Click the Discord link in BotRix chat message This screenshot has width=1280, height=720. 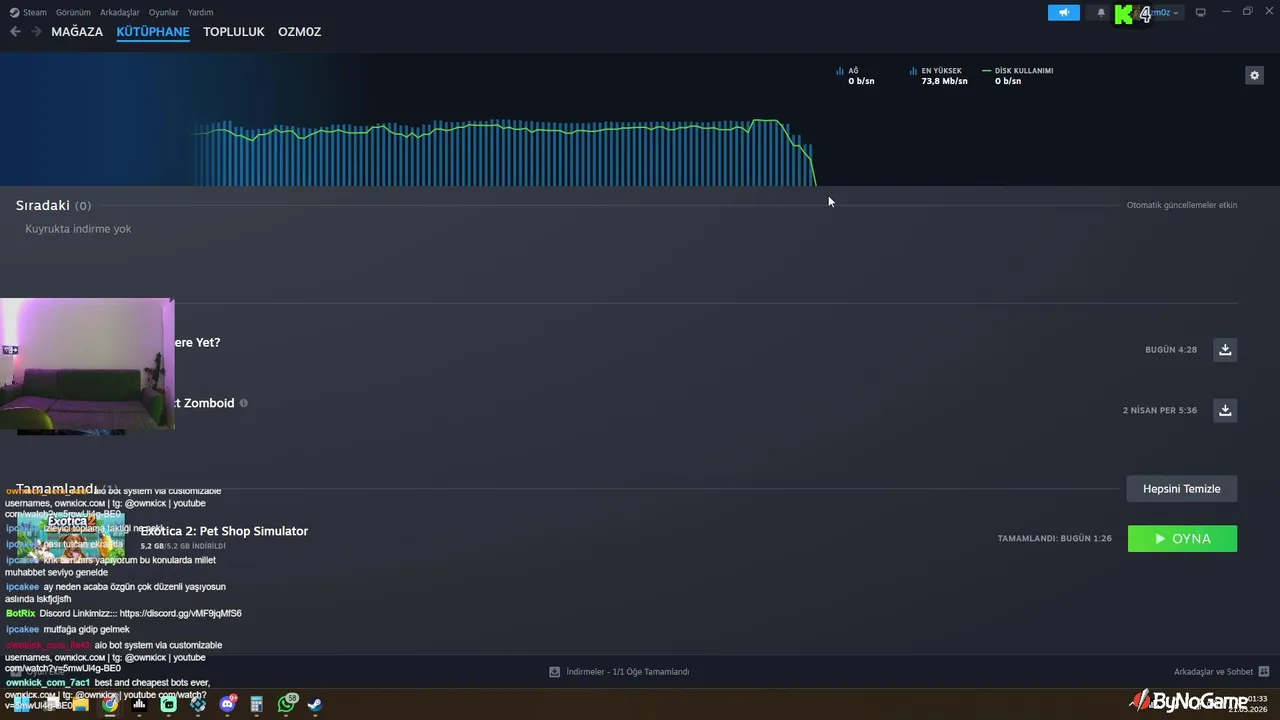[x=180, y=613]
